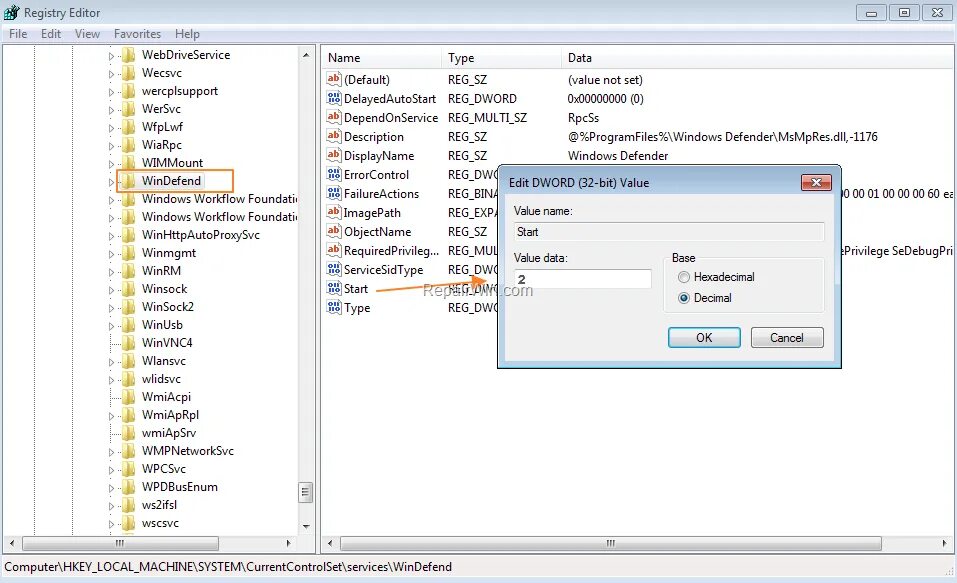Click the DisplayName string value icon
Viewport: 957px width, 583px height.
tap(334, 155)
